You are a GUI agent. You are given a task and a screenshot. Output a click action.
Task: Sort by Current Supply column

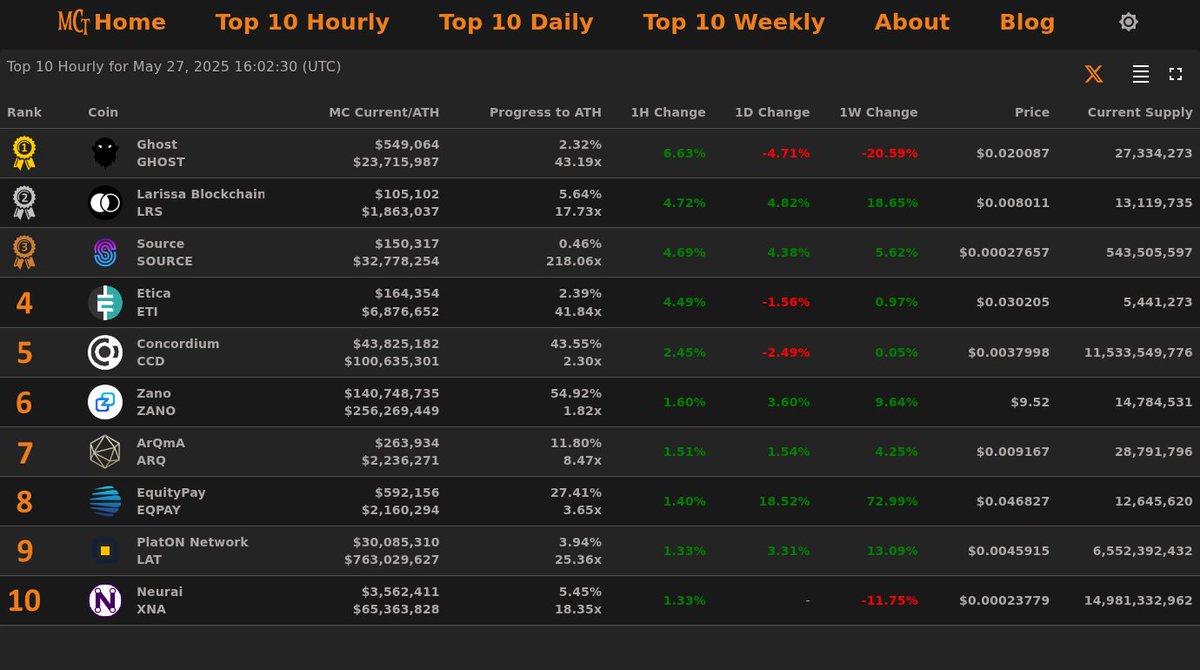1140,113
